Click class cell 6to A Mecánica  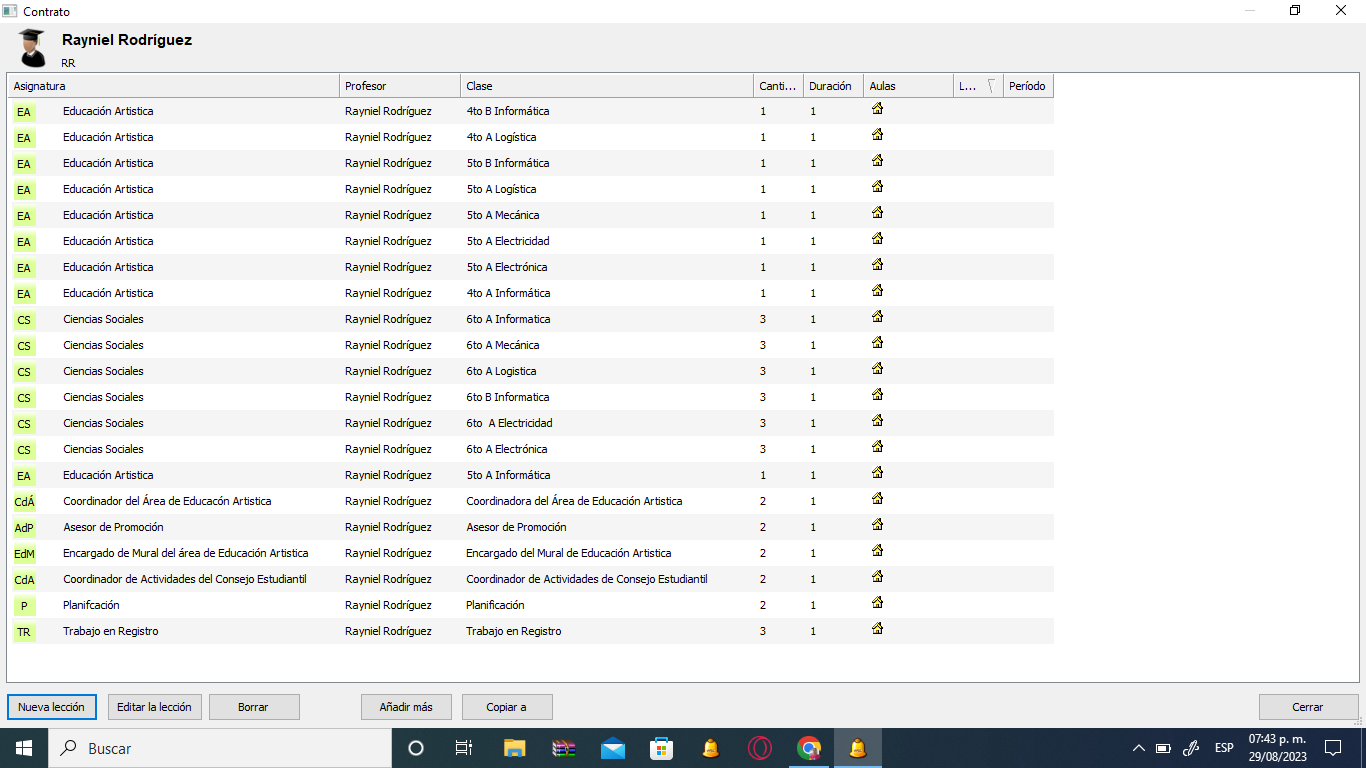(503, 345)
